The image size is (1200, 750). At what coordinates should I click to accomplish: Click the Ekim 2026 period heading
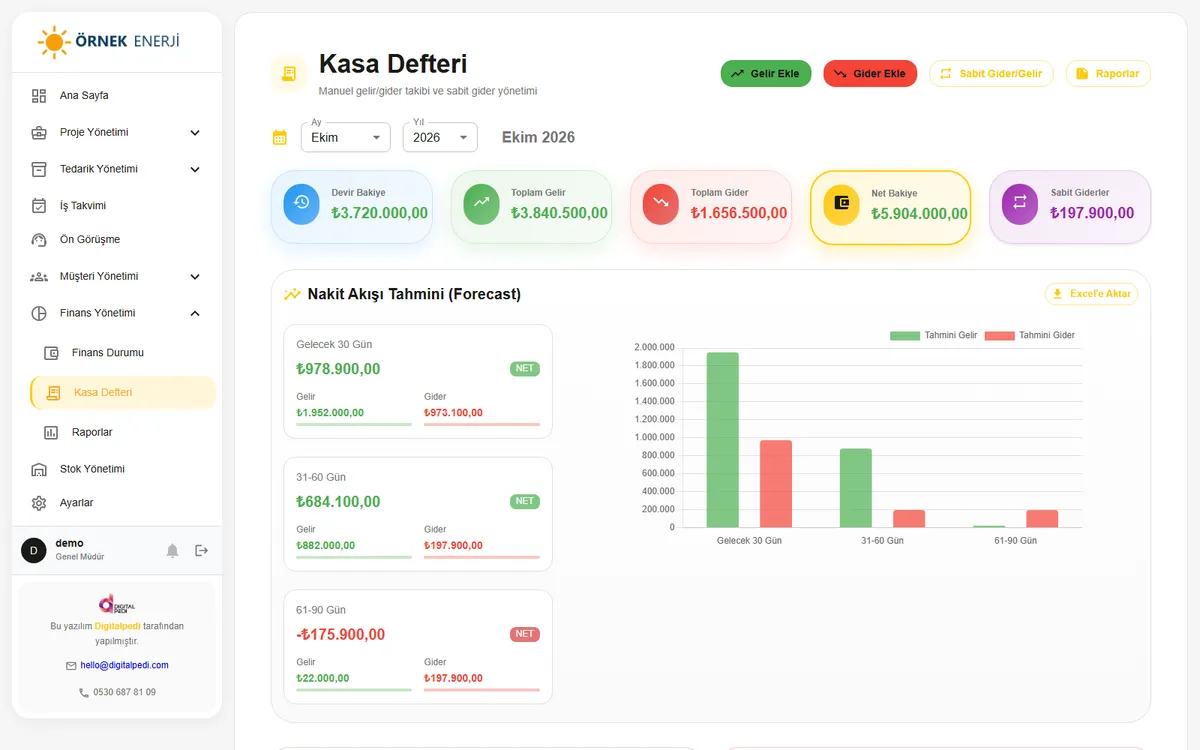click(x=538, y=138)
